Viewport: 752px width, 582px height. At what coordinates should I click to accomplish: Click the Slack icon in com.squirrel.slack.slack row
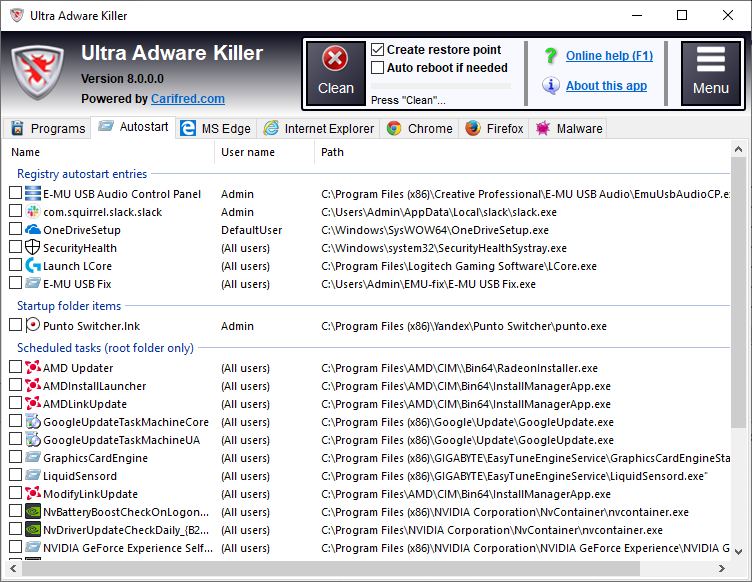33,211
